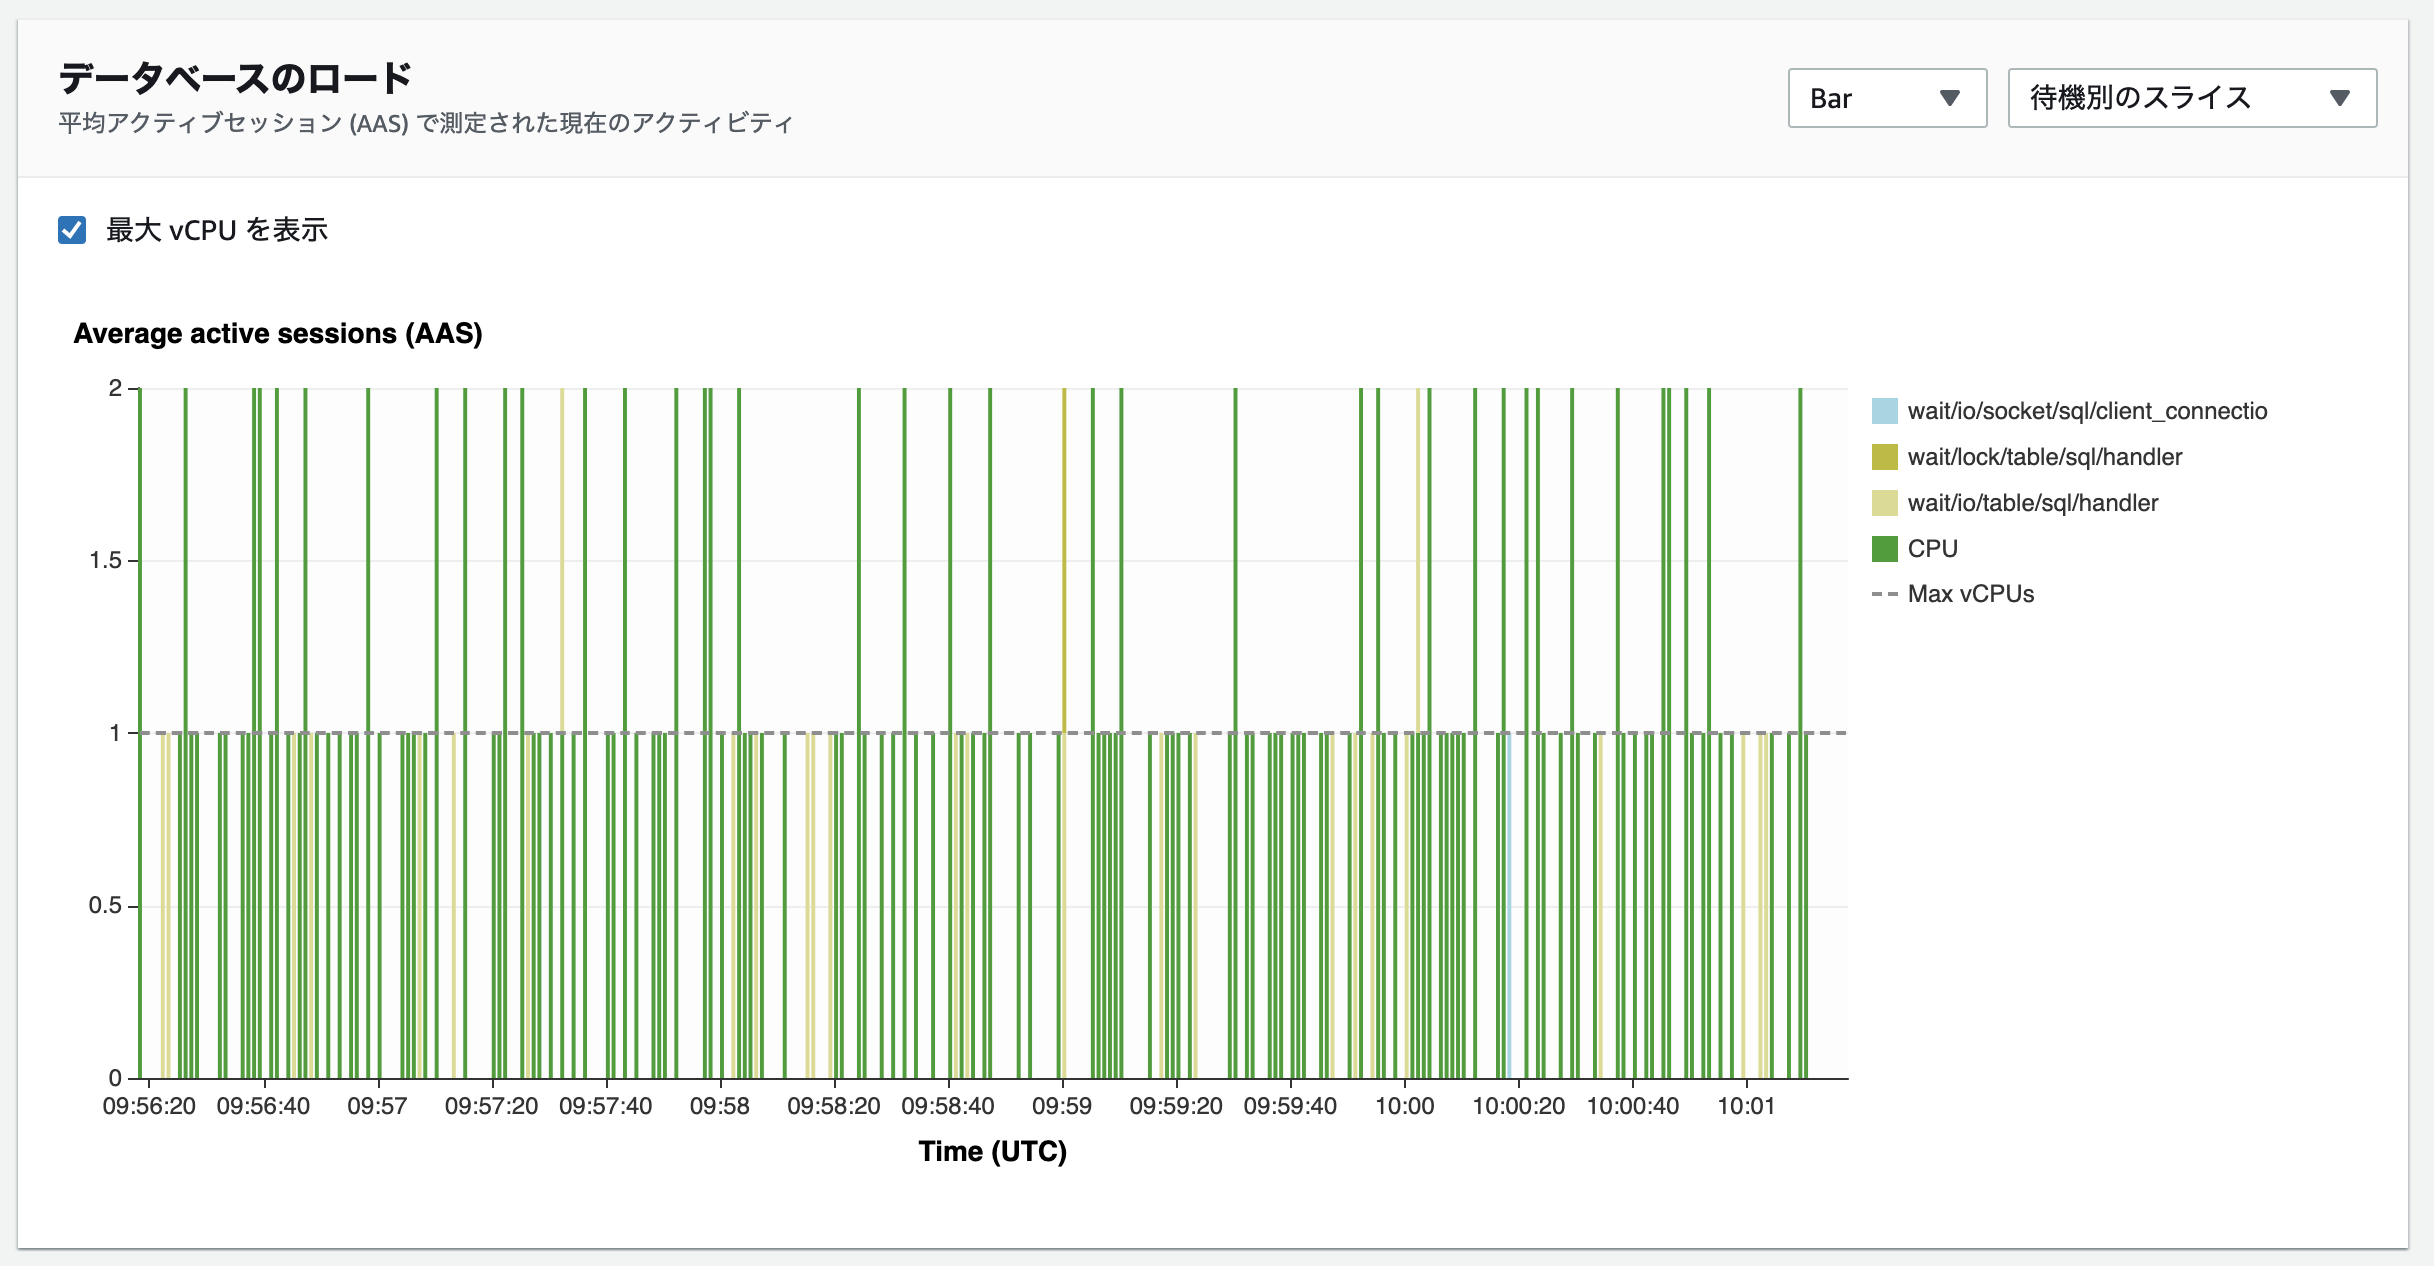
Task: Click the Max vCPUs dashed legend icon
Action: point(1884,594)
